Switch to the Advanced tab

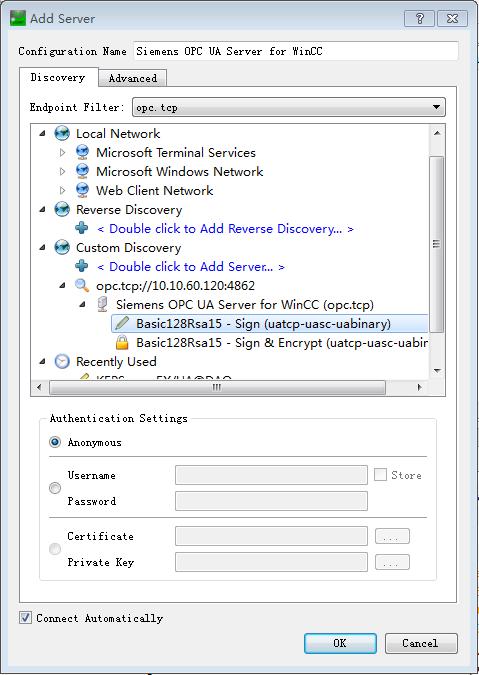pyautogui.click(x=133, y=78)
